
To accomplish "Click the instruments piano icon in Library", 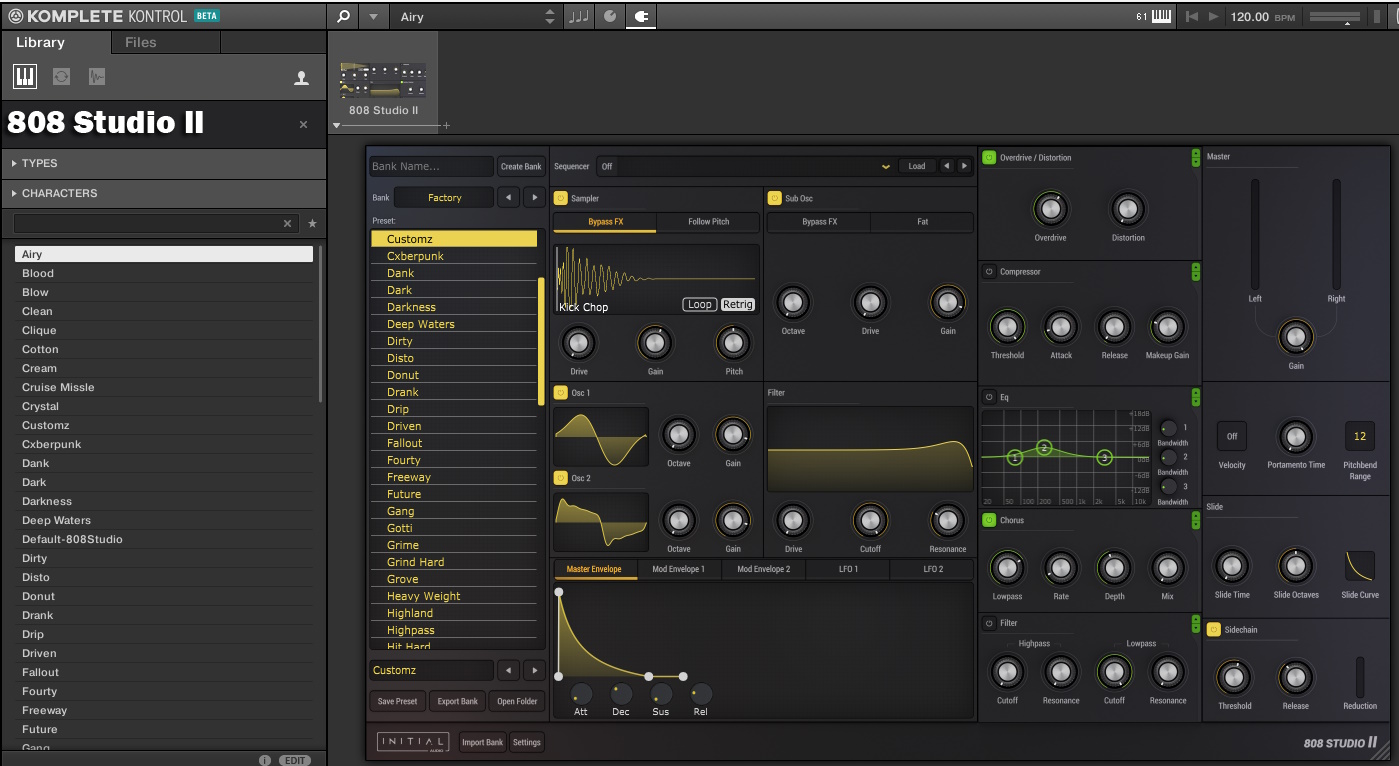I will [x=25, y=77].
